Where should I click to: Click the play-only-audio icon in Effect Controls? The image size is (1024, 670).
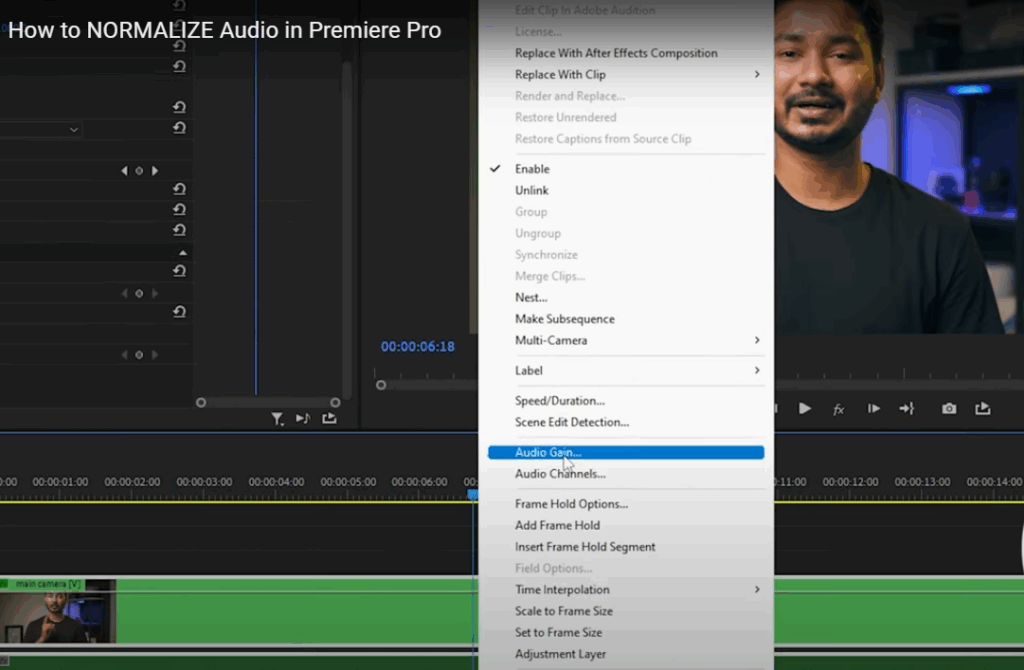pos(302,418)
